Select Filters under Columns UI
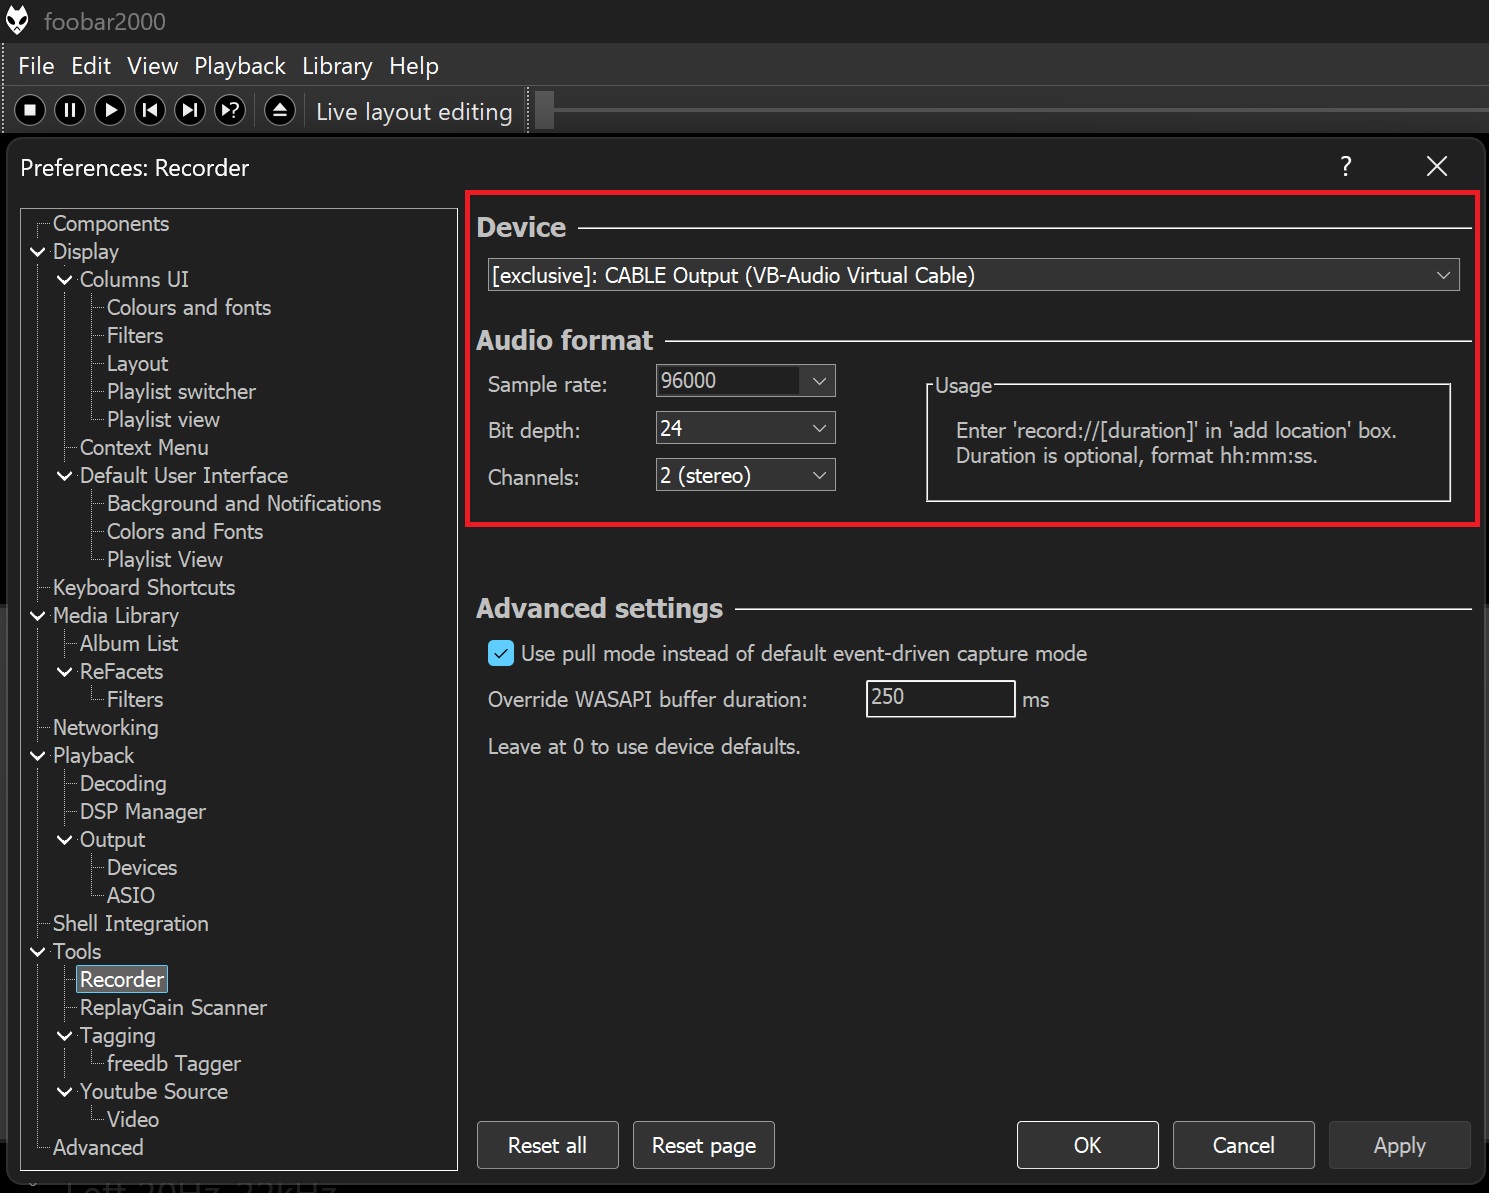This screenshot has width=1489, height=1193. pos(135,336)
